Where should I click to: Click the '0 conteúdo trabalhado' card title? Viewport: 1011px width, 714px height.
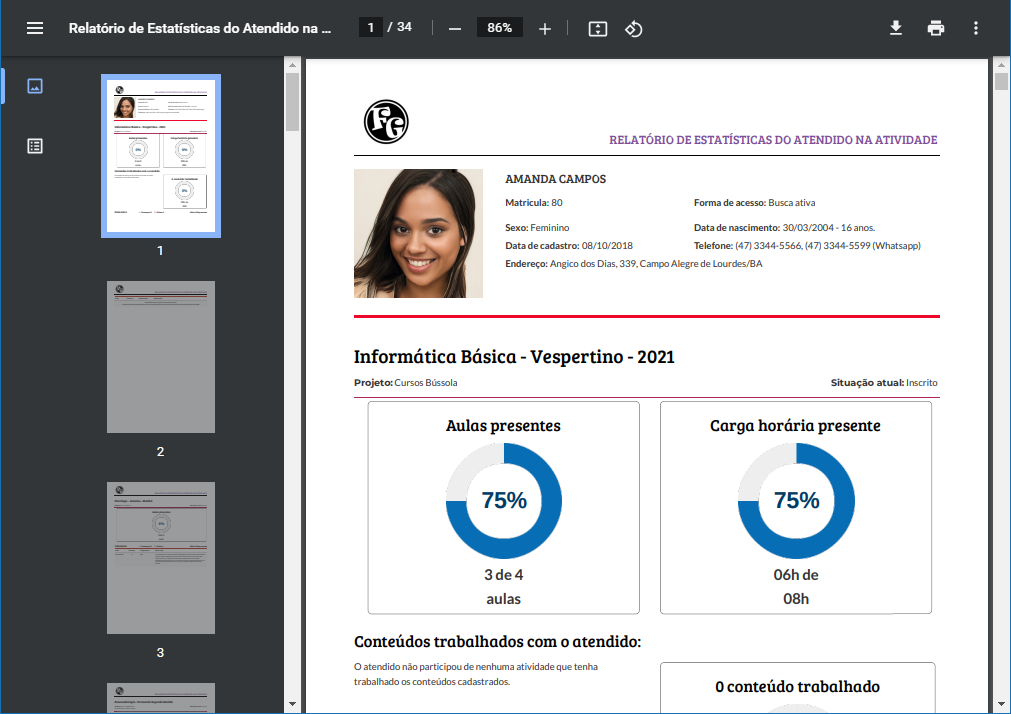click(x=798, y=687)
